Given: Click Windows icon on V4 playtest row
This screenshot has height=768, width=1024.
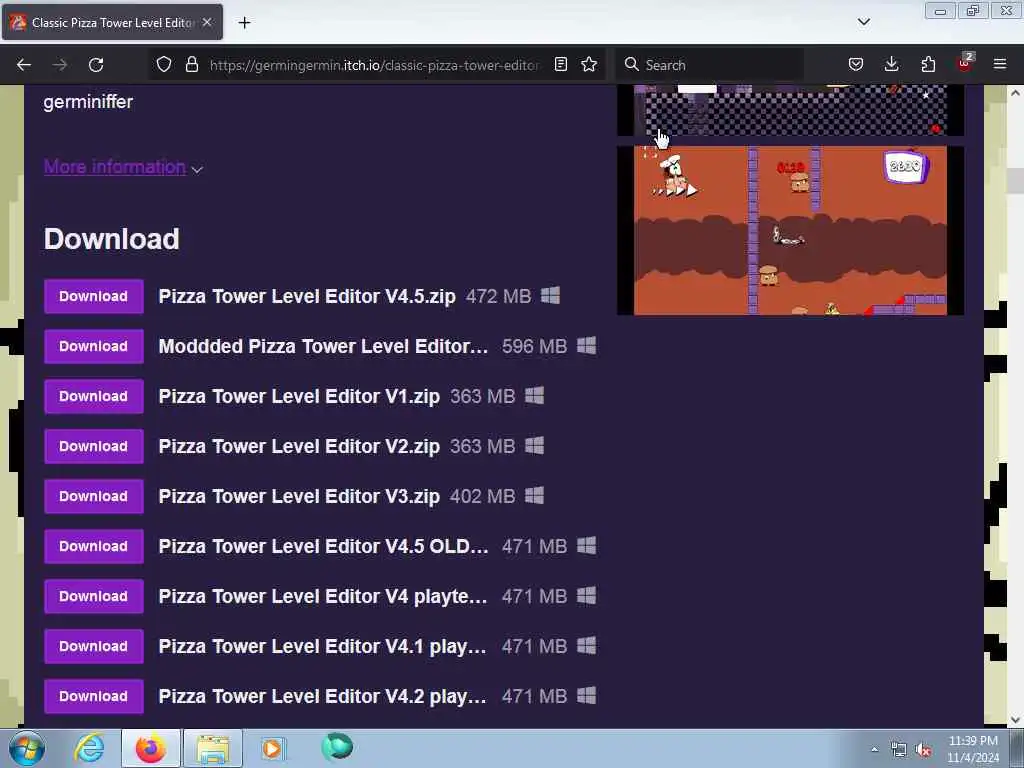Looking at the screenshot, I should tap(586, 595).
